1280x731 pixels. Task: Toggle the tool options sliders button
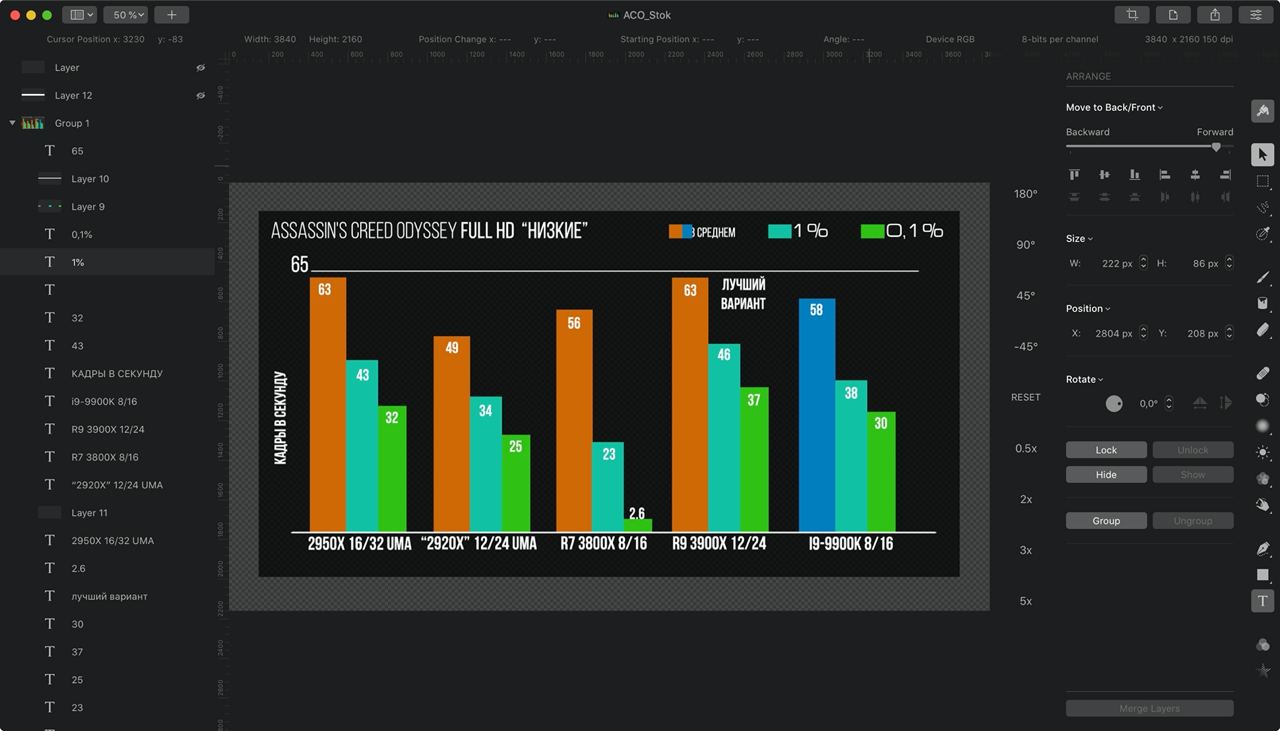1255,15
